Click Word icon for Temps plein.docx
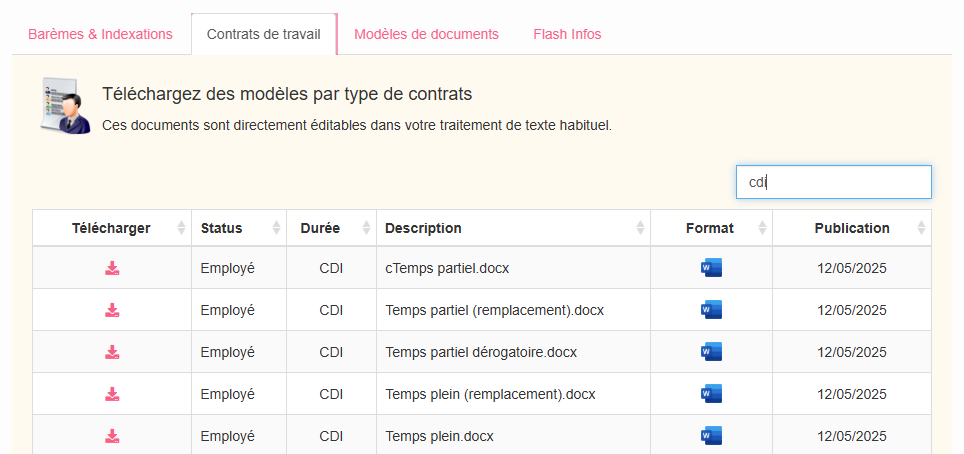The image size is (964, 454). click(711, 436)
